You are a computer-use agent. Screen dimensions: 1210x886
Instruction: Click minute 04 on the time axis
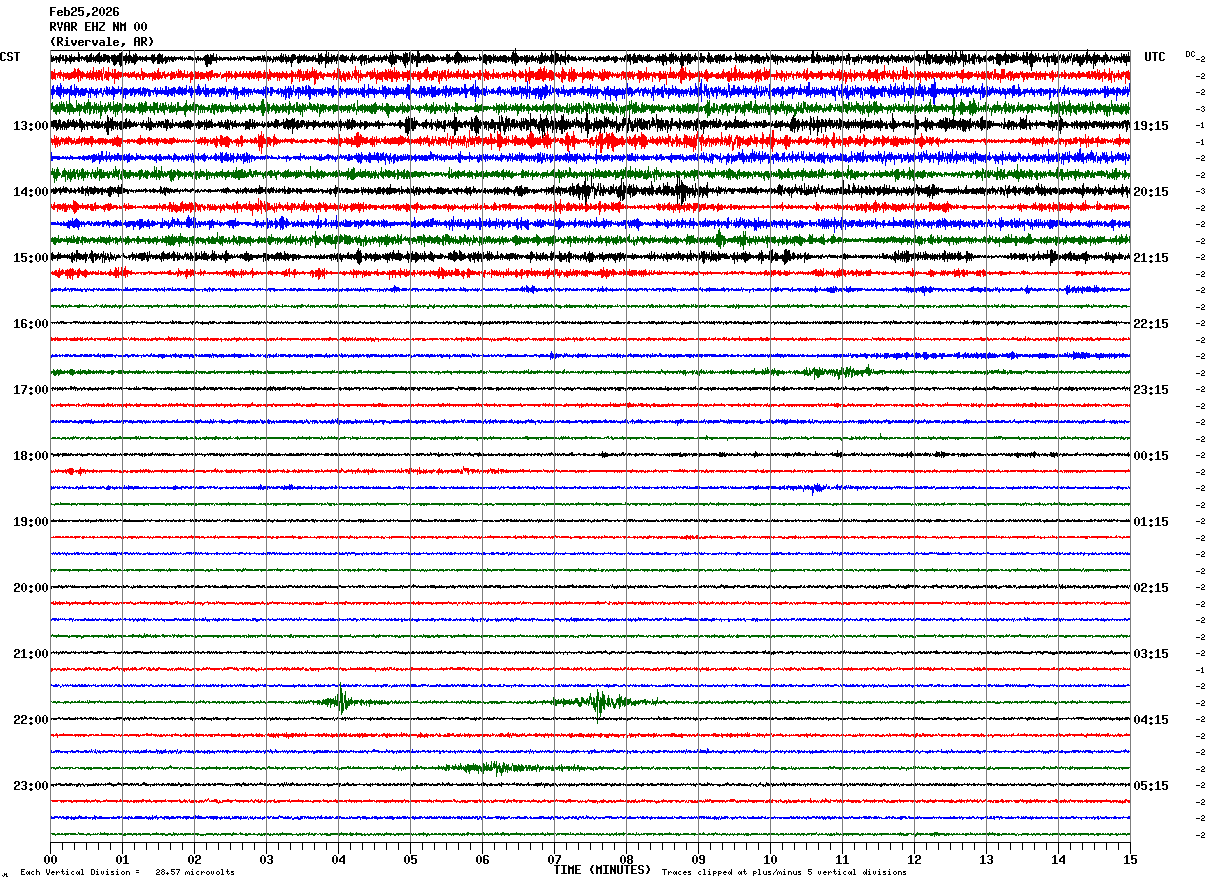pyautogui.click(x=338, y=859)
